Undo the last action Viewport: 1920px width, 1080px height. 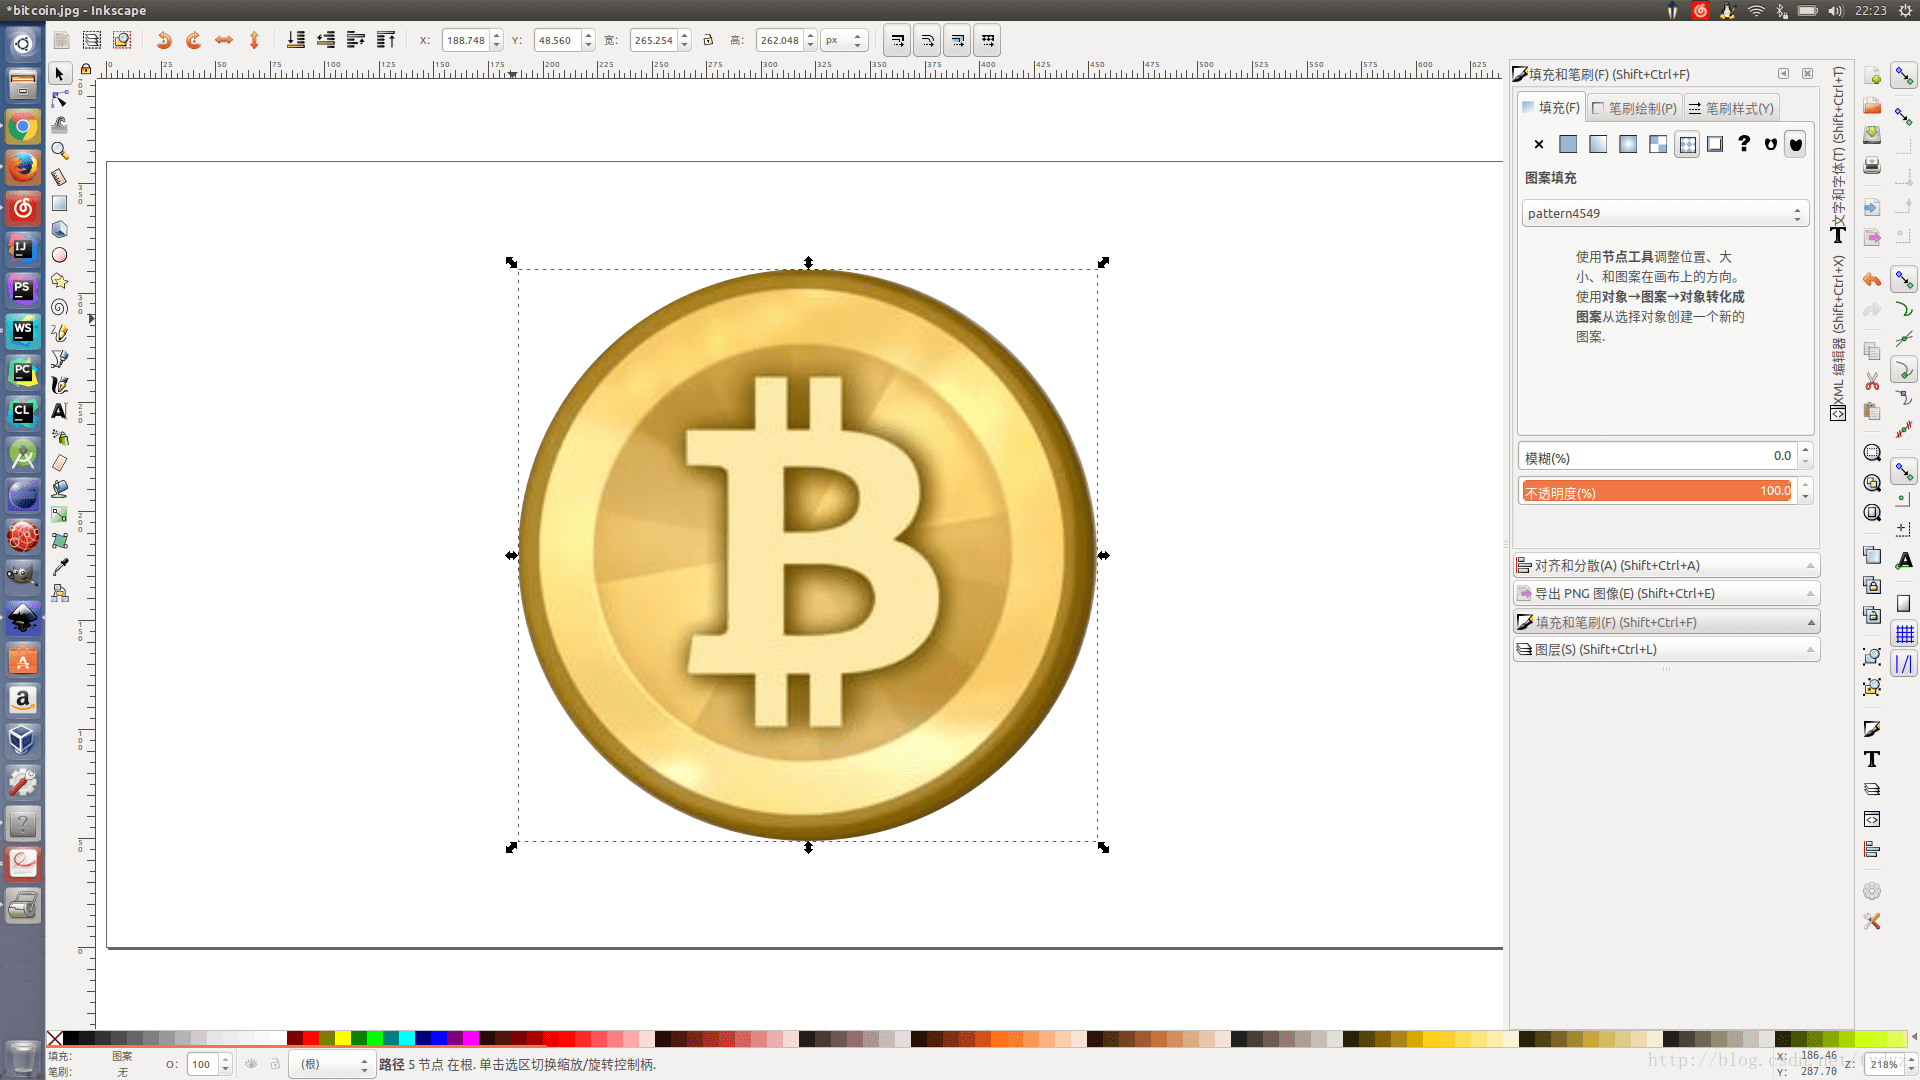(x=1872, y=280)
